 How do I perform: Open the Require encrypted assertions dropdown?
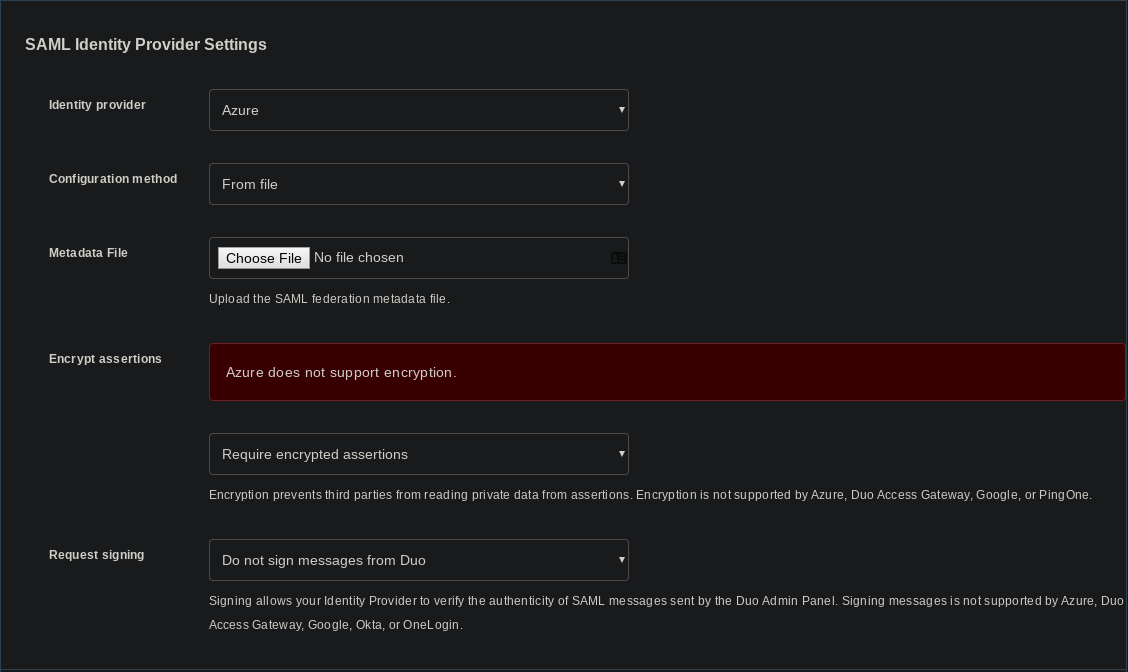(418, 454)
